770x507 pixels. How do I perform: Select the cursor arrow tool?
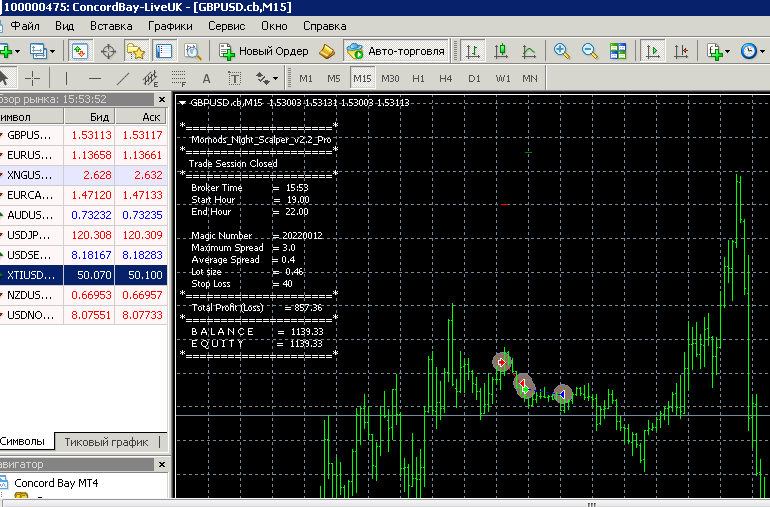[x=4, y=78]
